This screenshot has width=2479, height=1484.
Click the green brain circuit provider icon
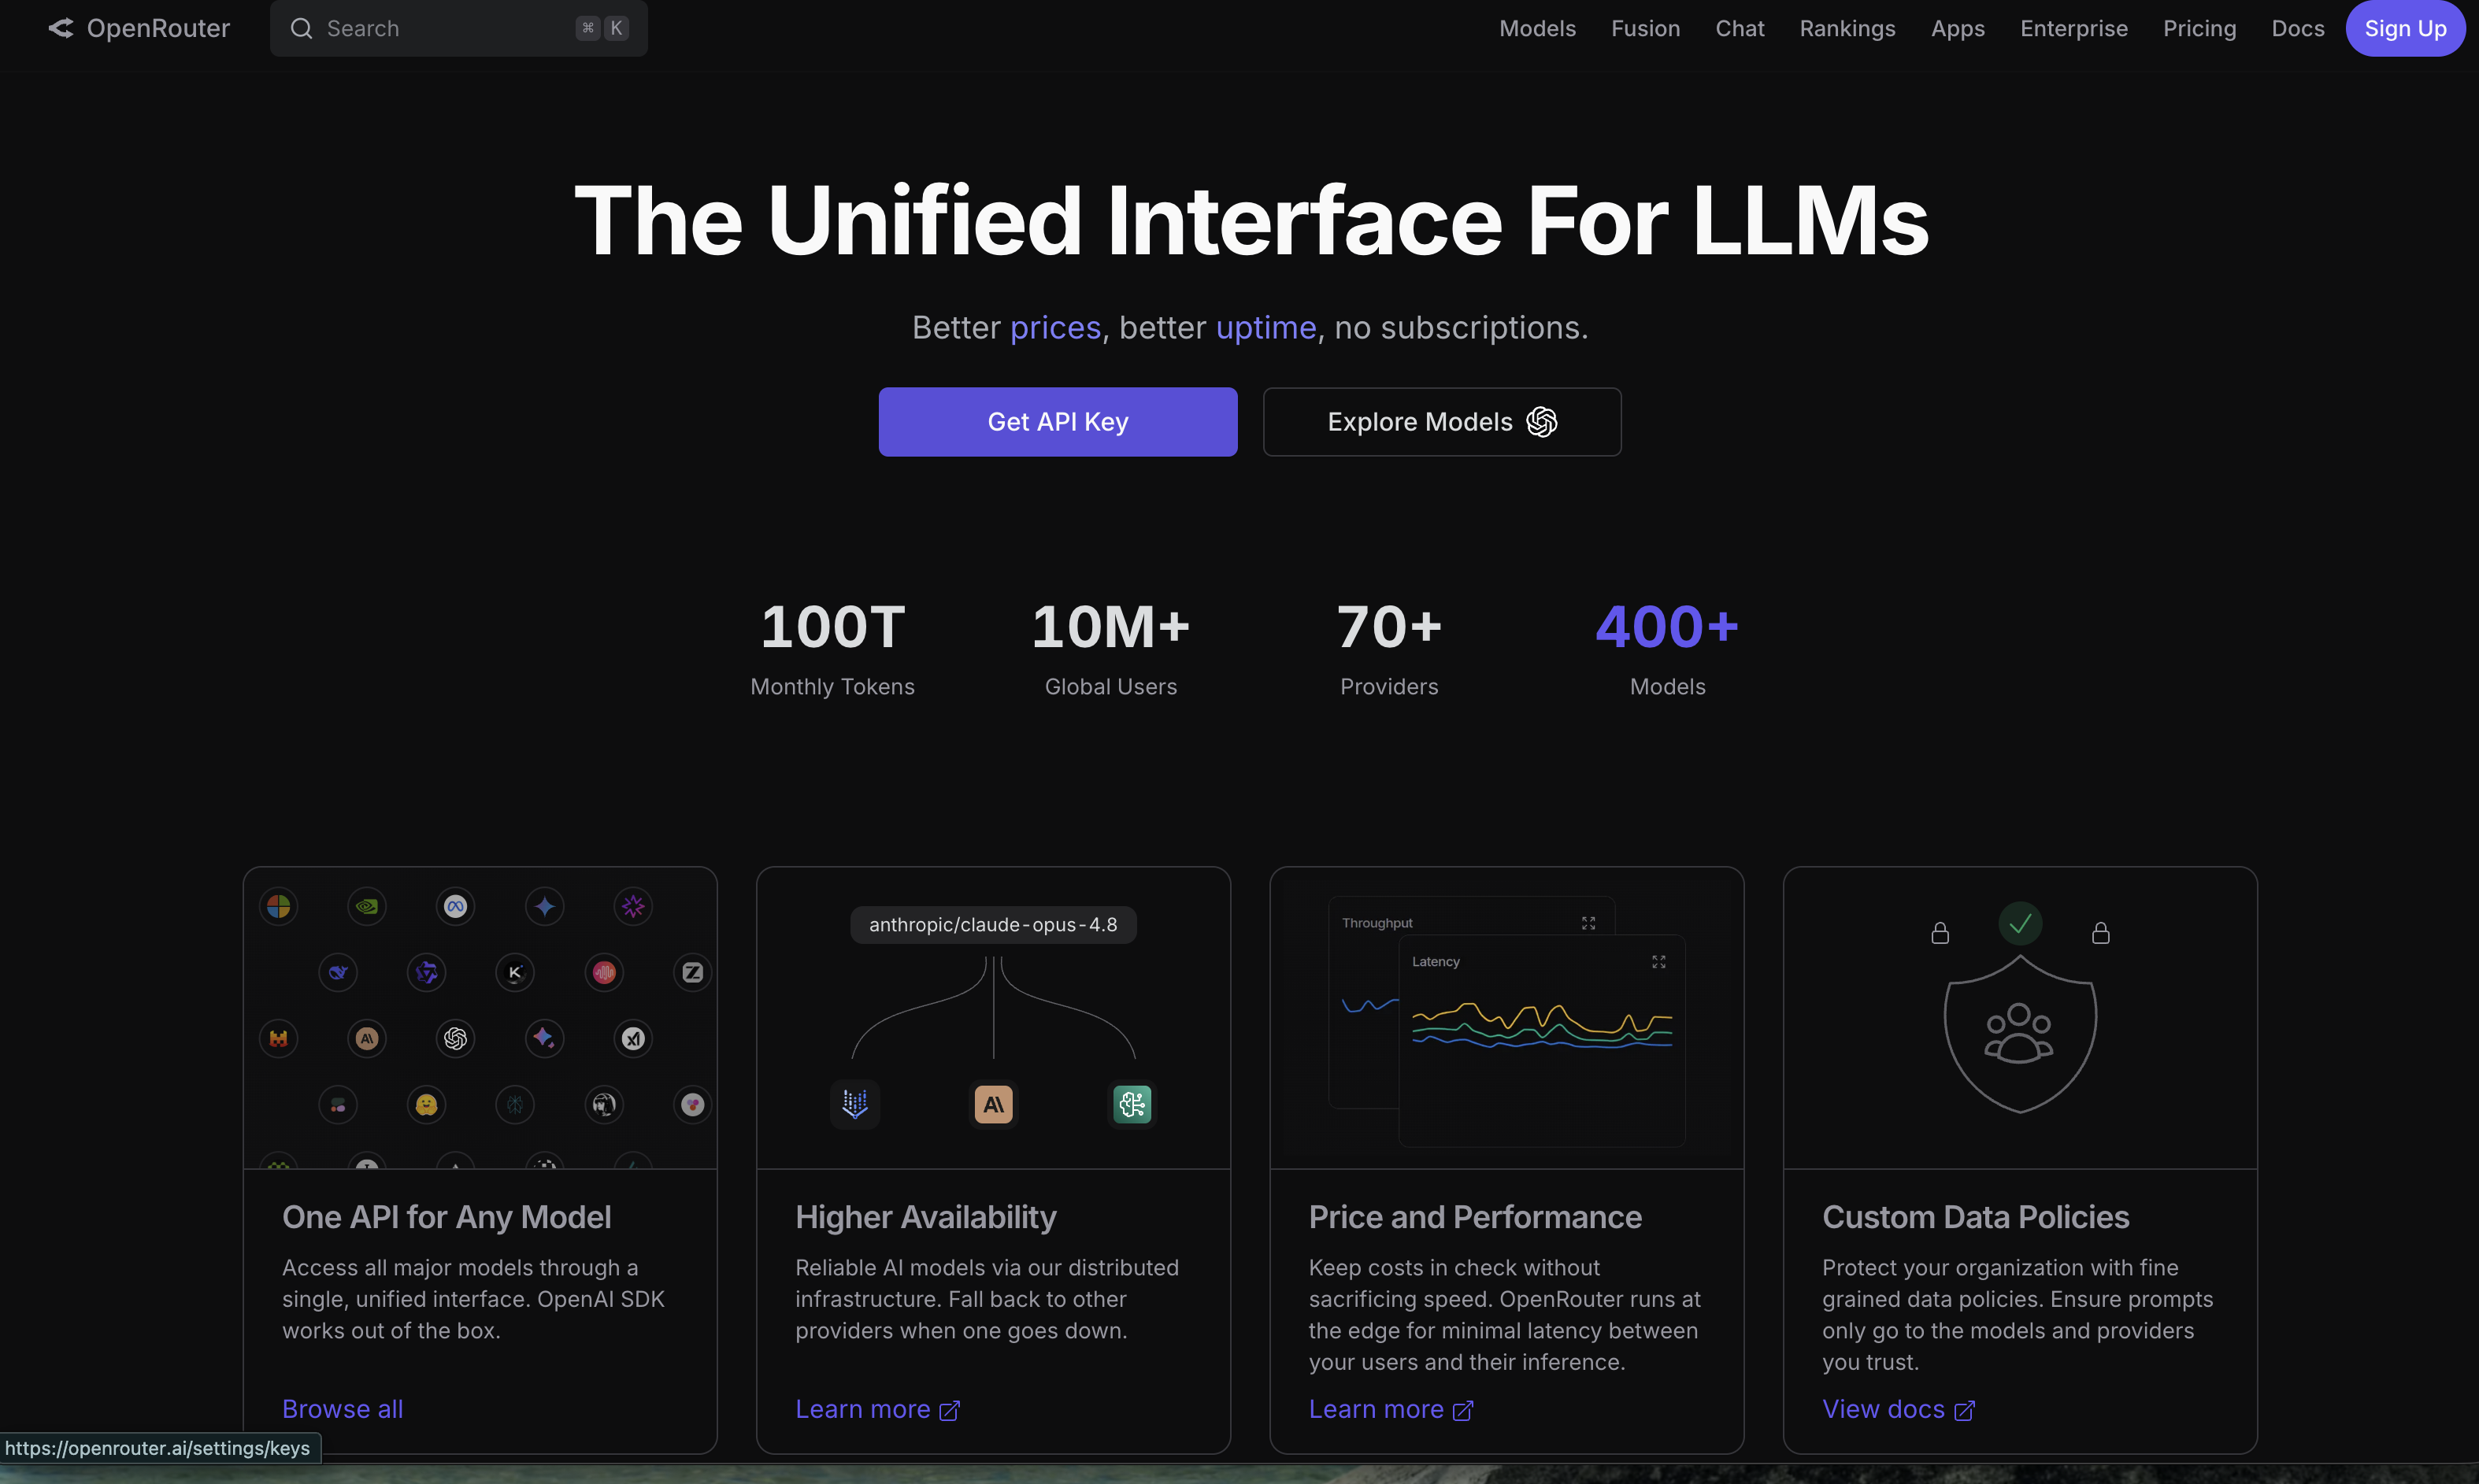(1132, 1104)
